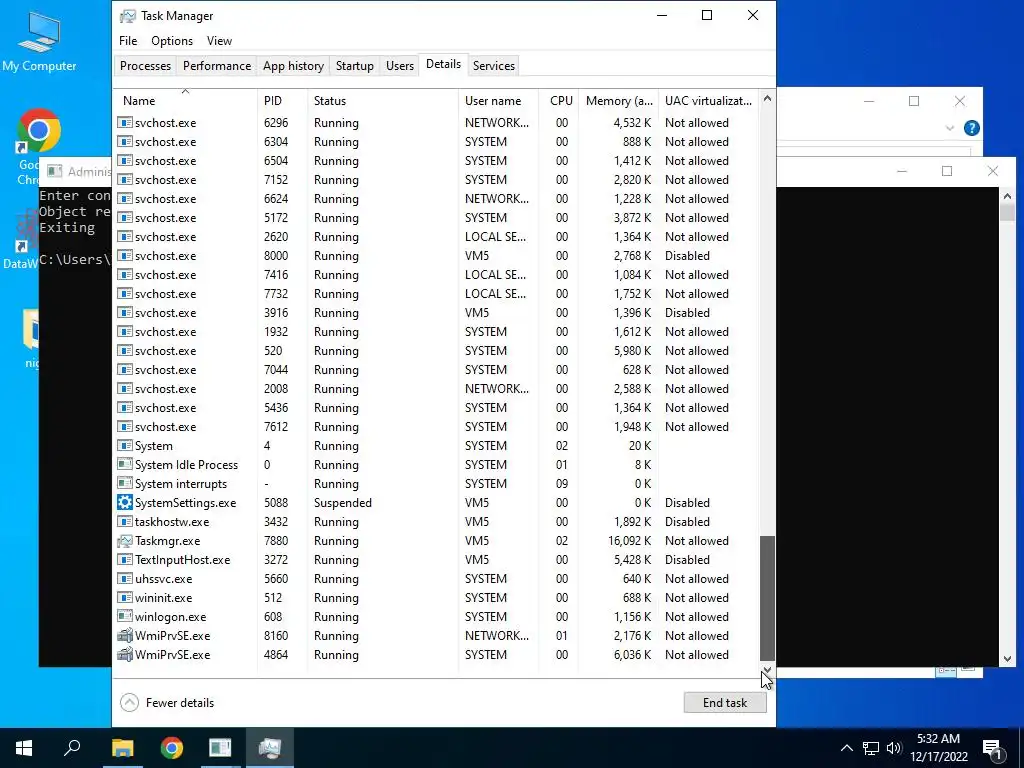Open the Windows Start menu

[24, 748]
